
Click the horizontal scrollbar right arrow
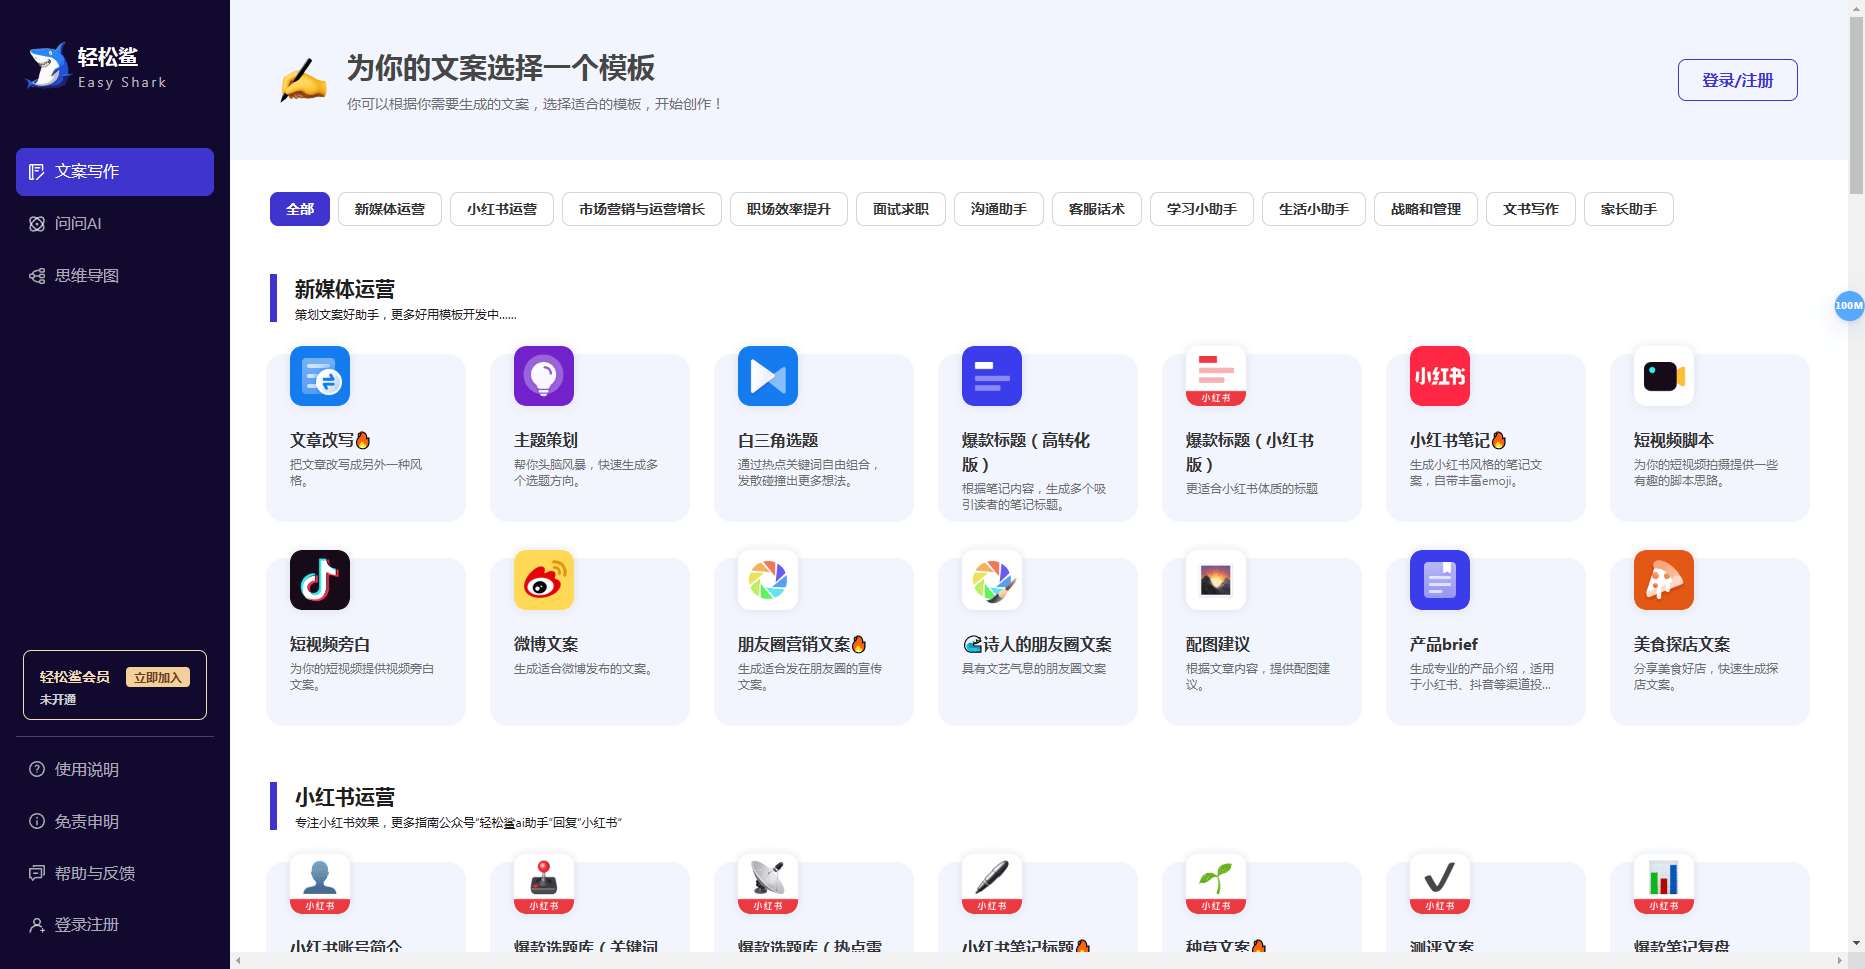(1840, 961)
